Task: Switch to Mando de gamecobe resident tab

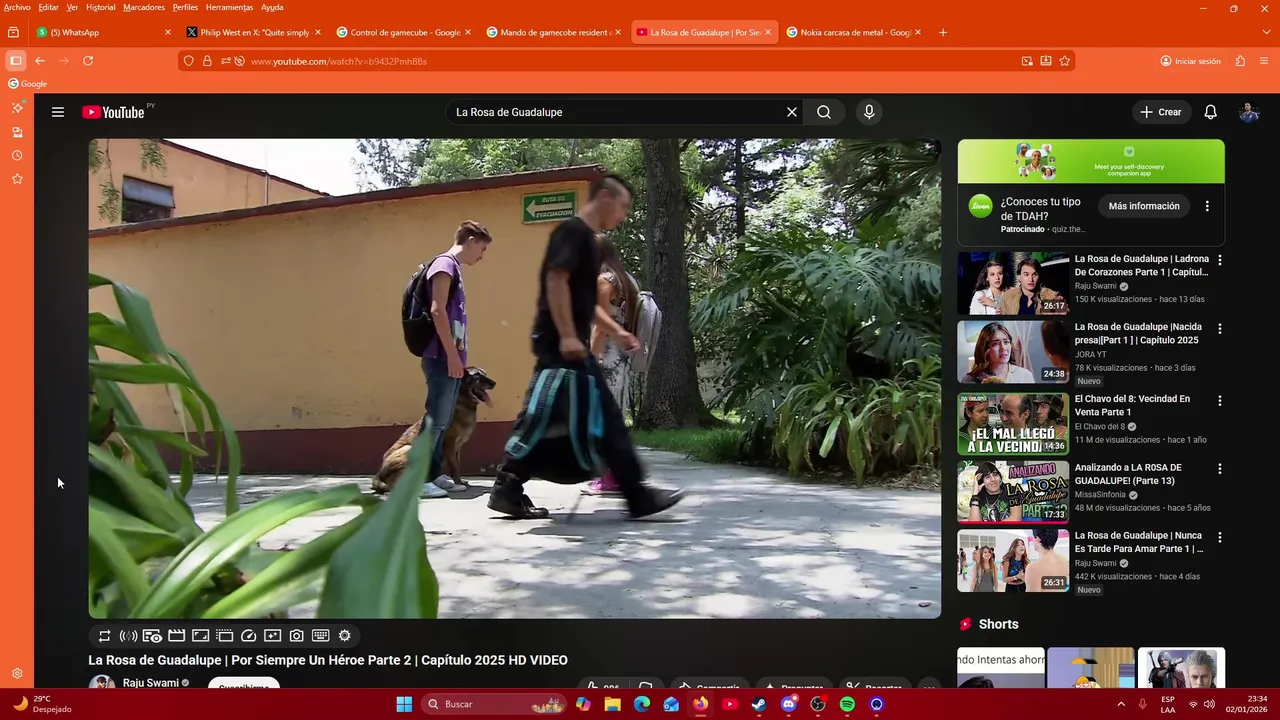Action: click(554, 32)
